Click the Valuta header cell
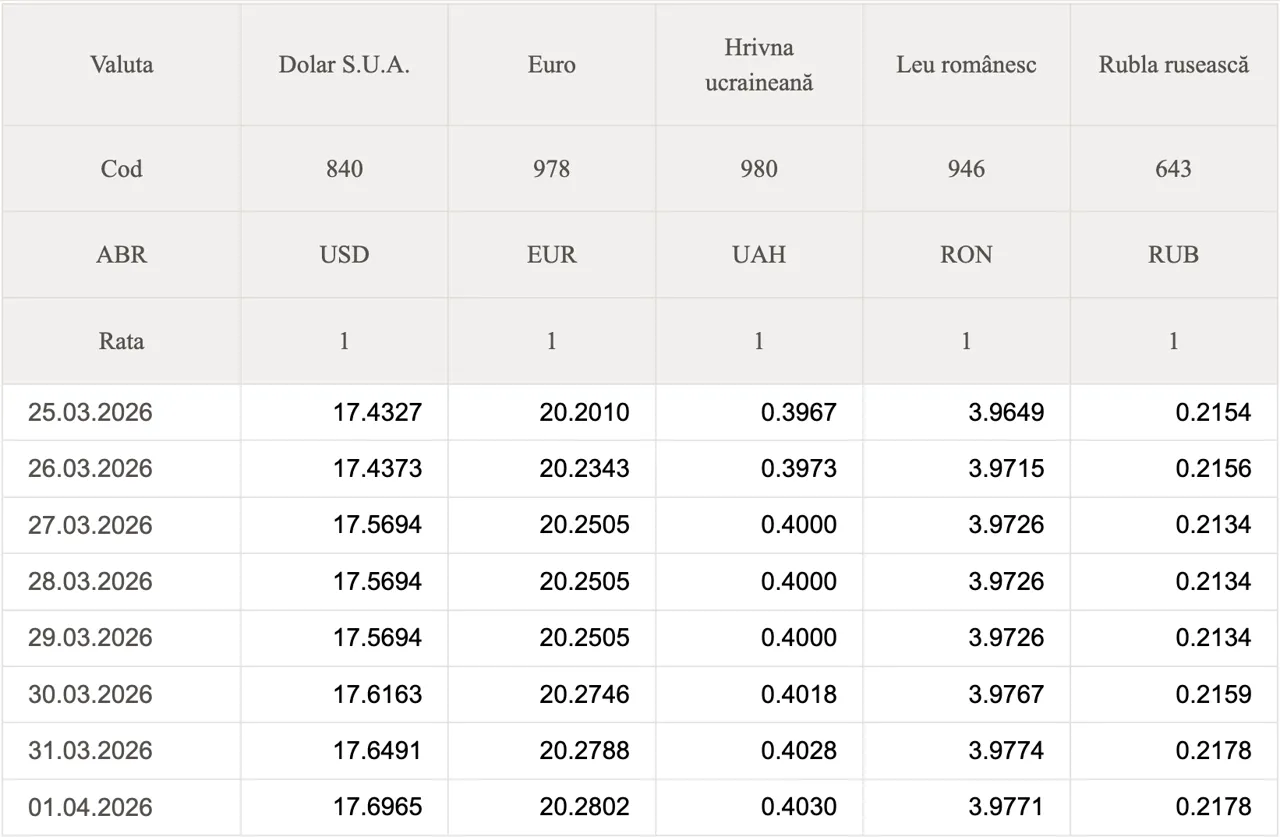Viewport: 1280px width, 837px height. click(121, 65)
